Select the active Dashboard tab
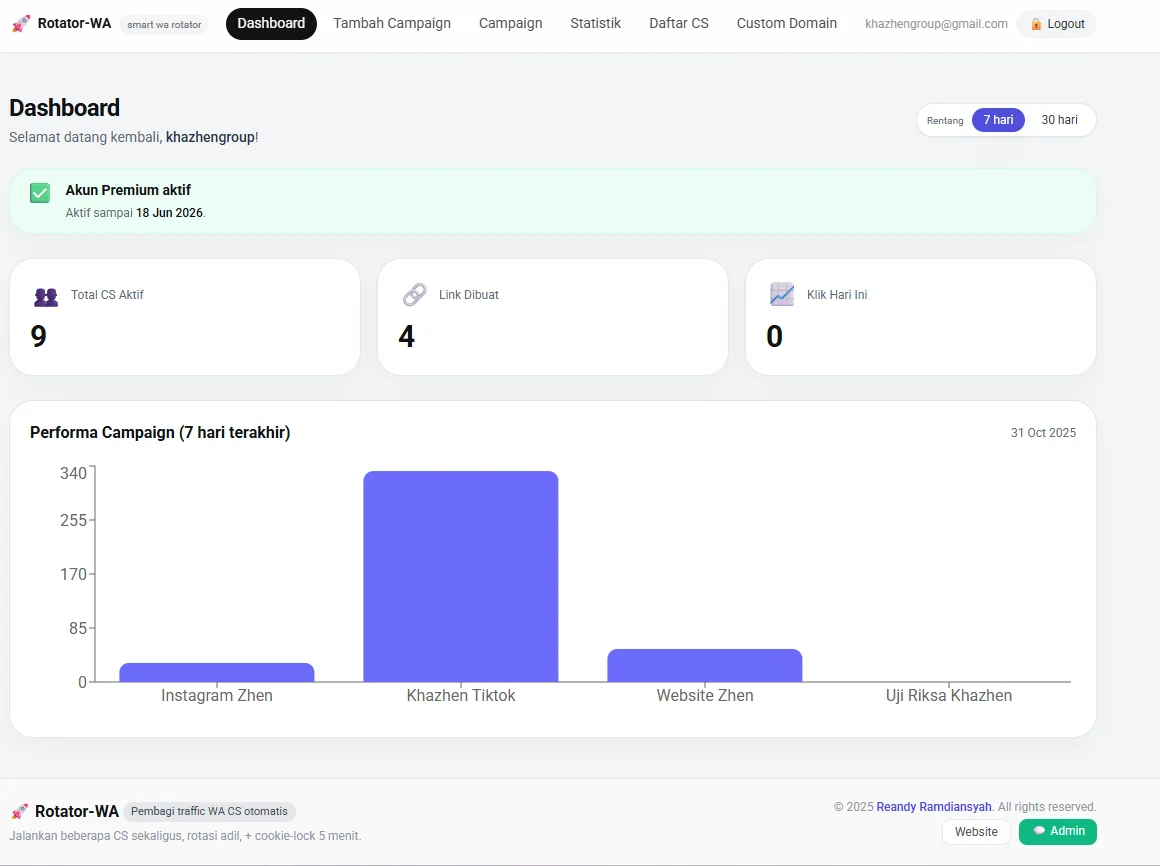The height and width of the screenshot is (866, 1160). (271, 23)
